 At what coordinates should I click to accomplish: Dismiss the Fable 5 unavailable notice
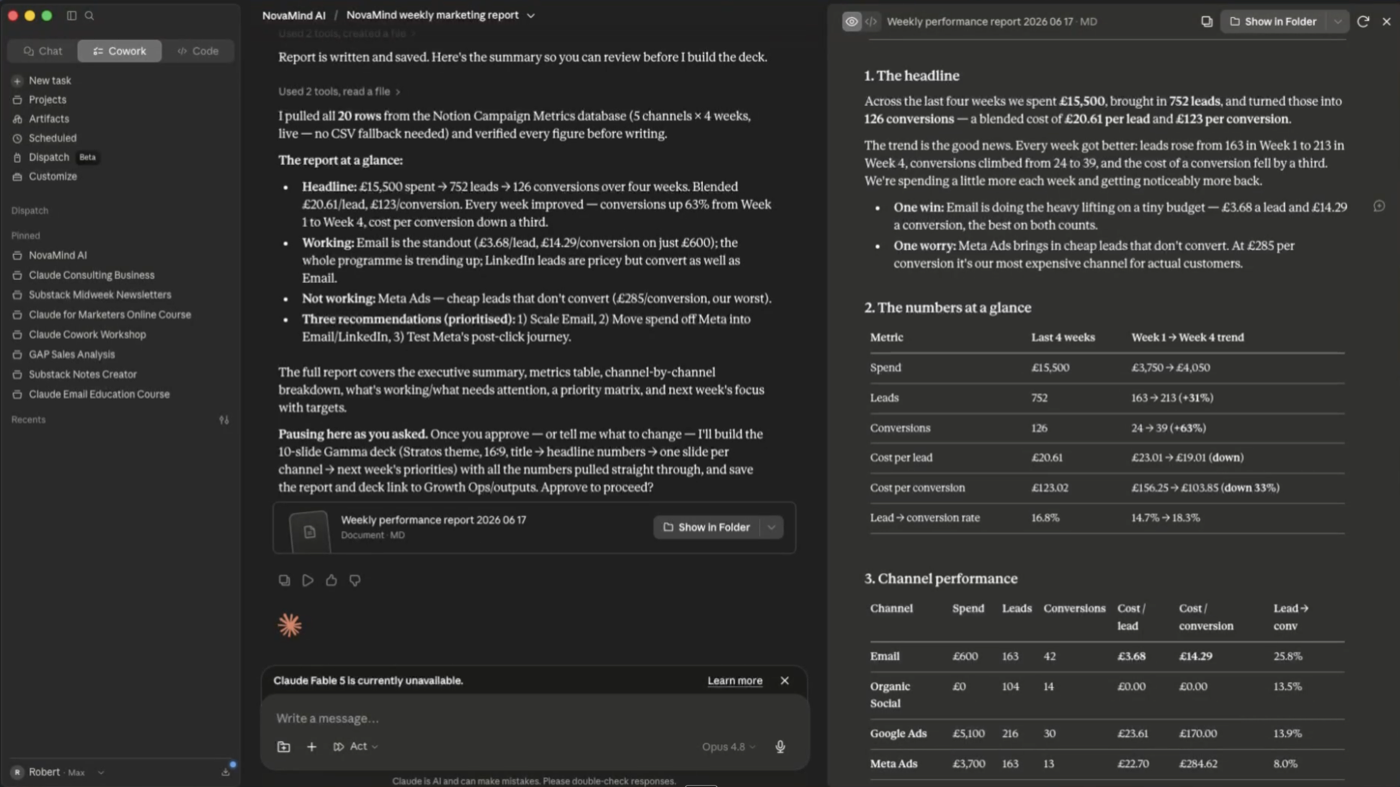click(785, 681)
